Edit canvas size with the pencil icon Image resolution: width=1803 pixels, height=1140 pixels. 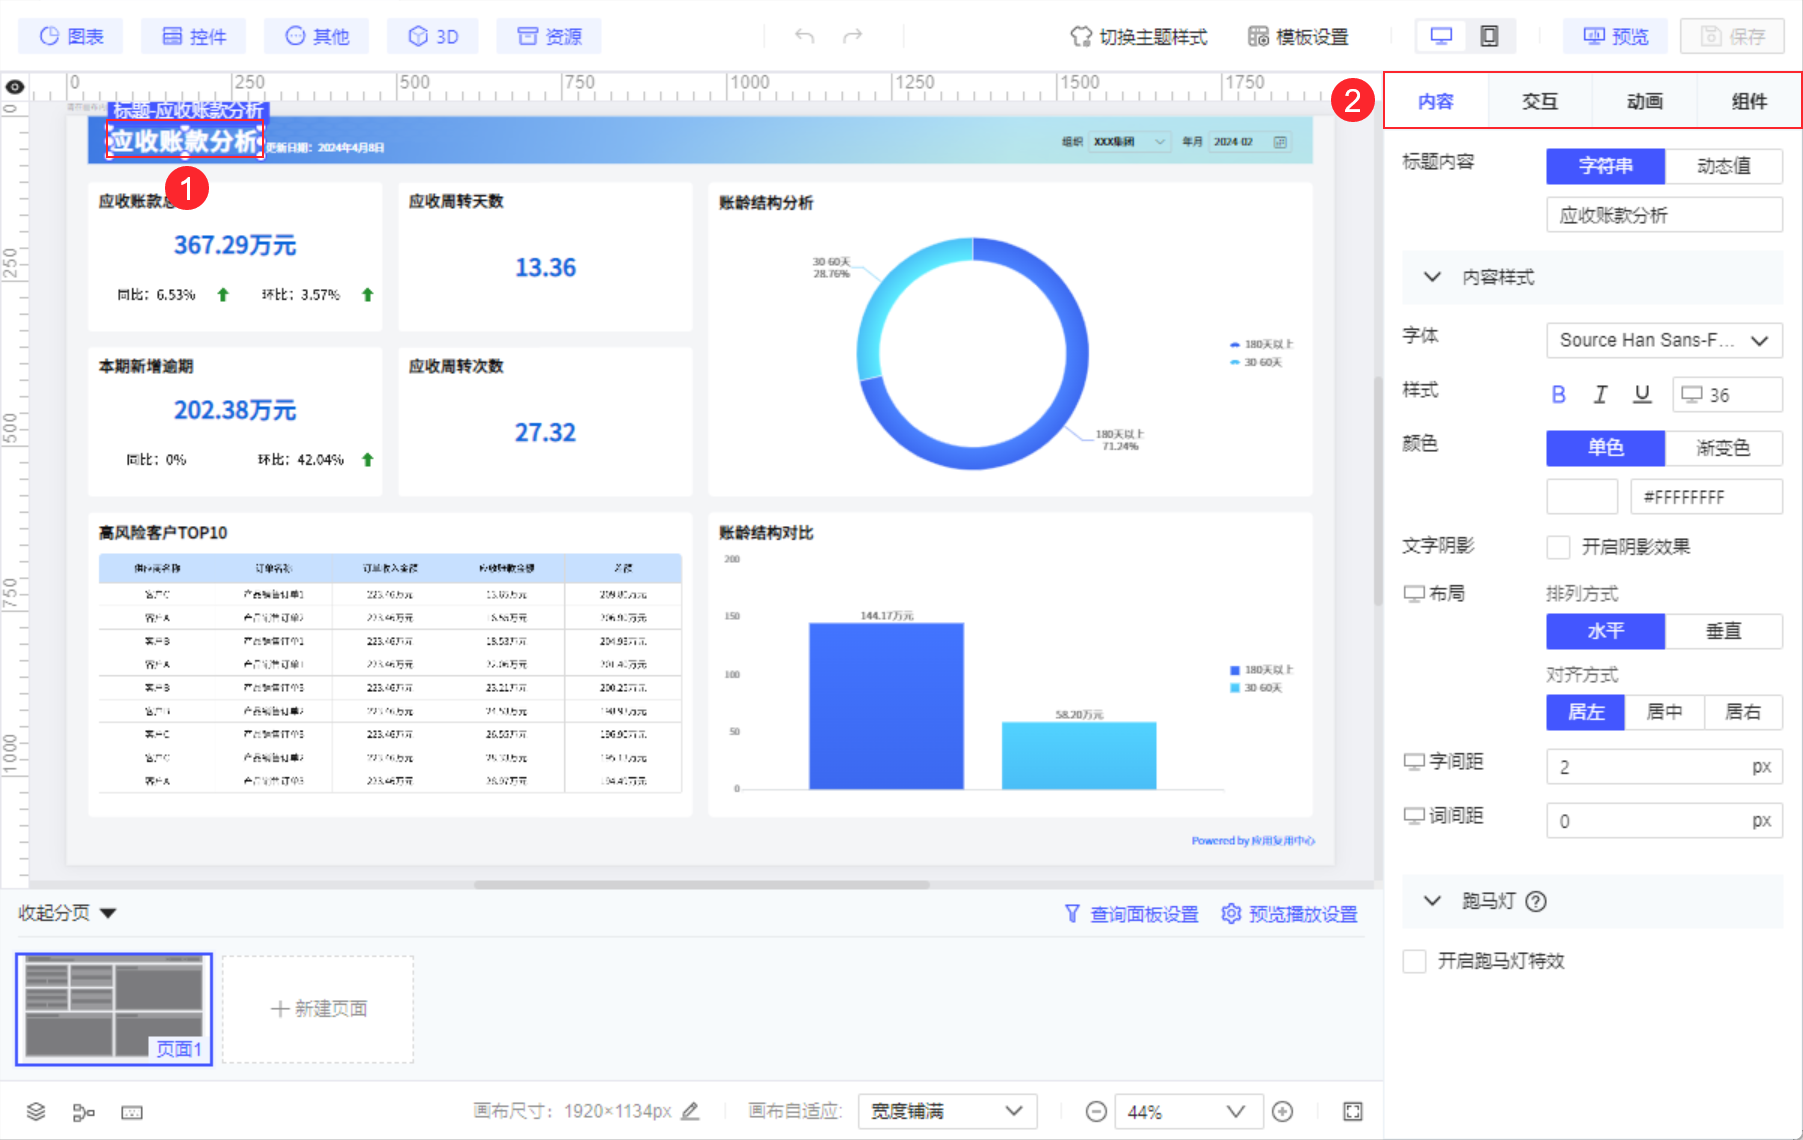(x=690, y=1111)
